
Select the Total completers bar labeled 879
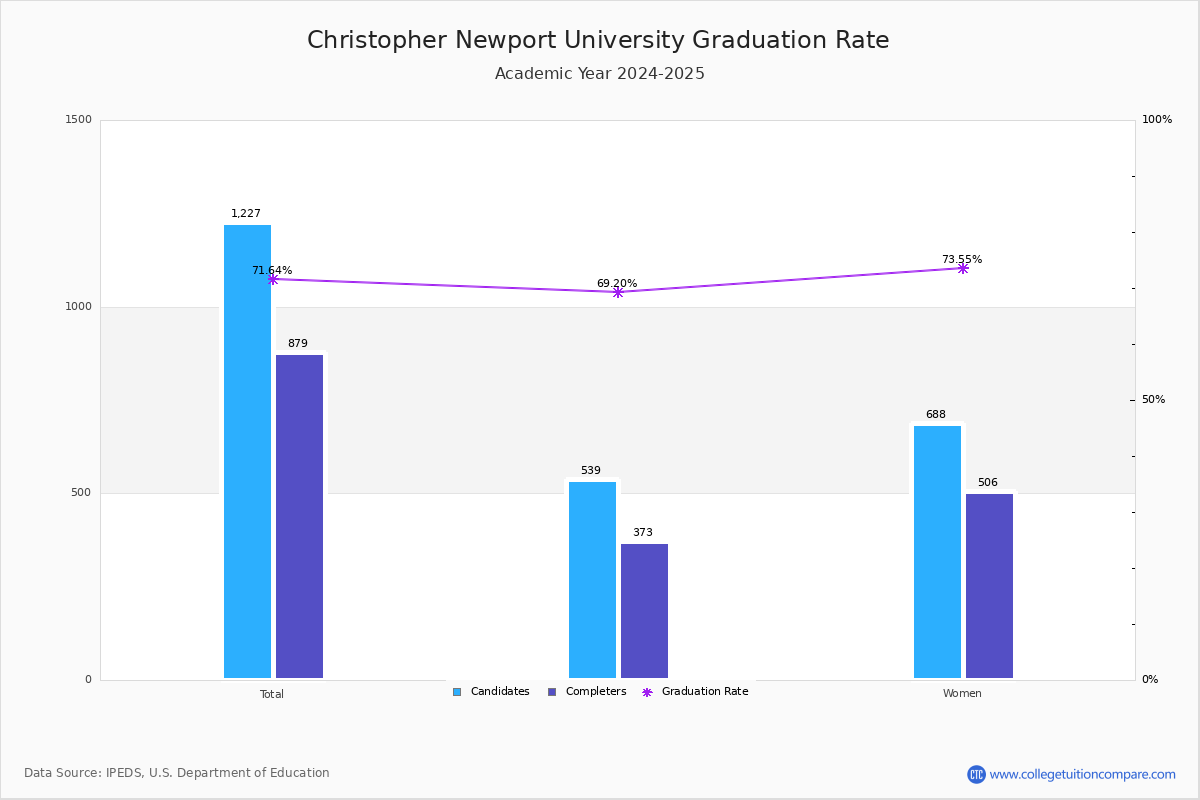click(x=300, y=516)
